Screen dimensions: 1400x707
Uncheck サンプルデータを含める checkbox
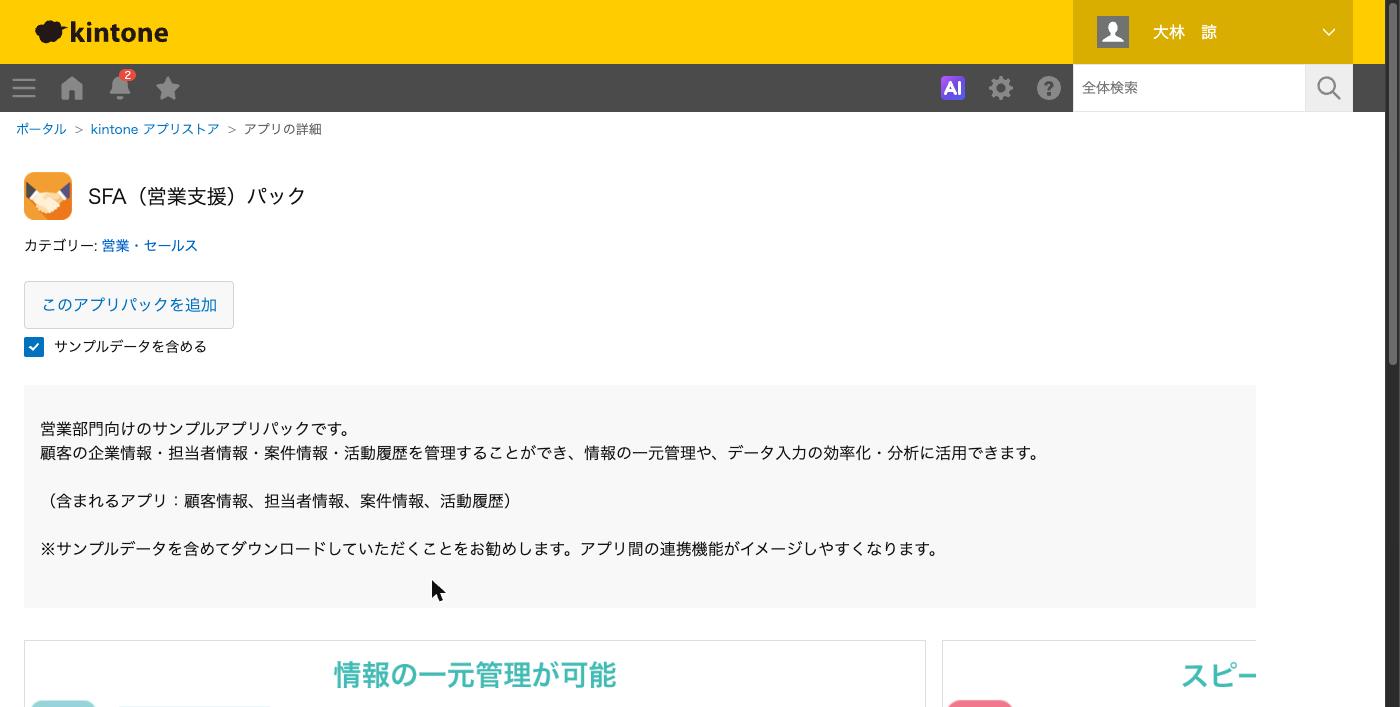(34, 347)
